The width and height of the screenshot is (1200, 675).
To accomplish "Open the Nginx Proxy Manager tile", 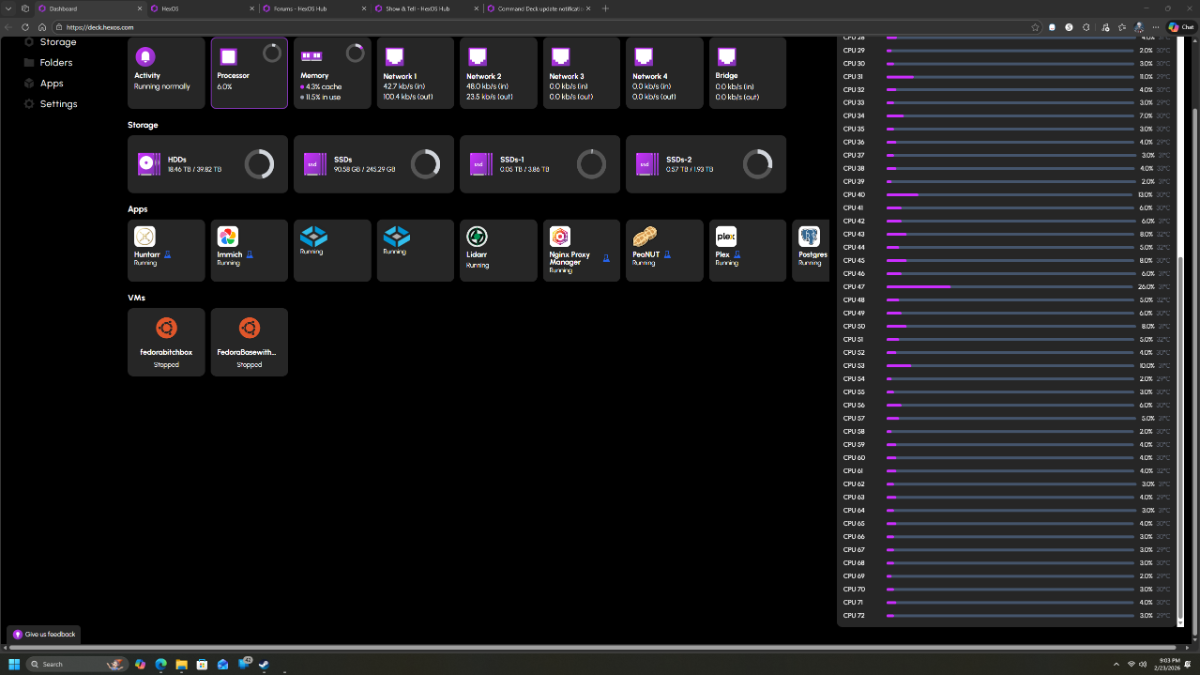I will [581, 250].
